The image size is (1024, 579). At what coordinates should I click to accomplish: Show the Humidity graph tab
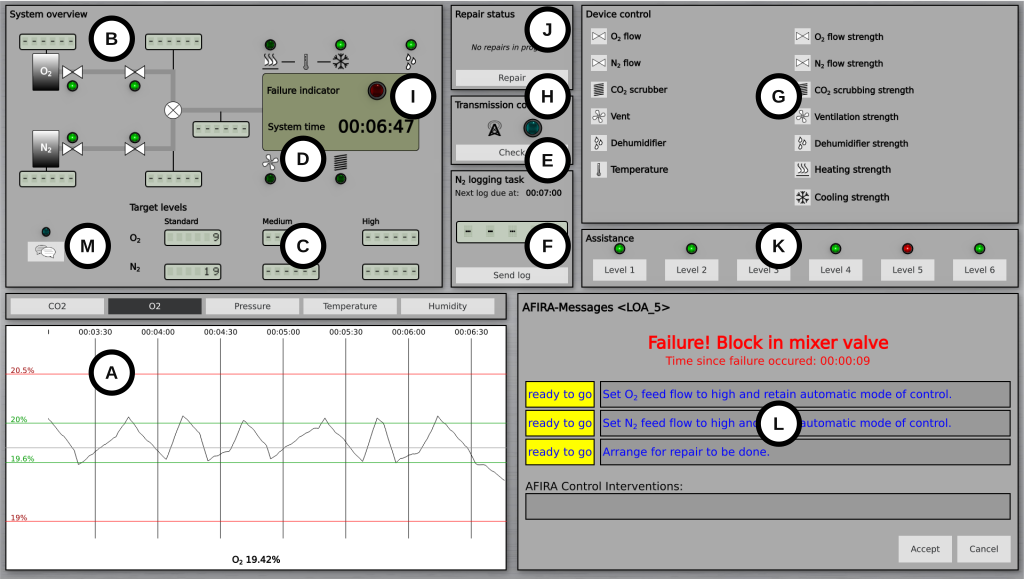[x=447, y=306]
